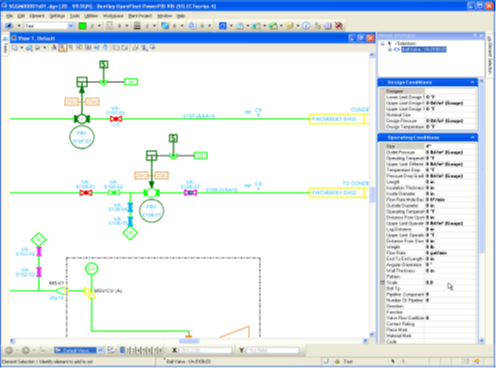
Task: Click the FBV 0108-01 instrument bubble
Action: tap(151, 211)
